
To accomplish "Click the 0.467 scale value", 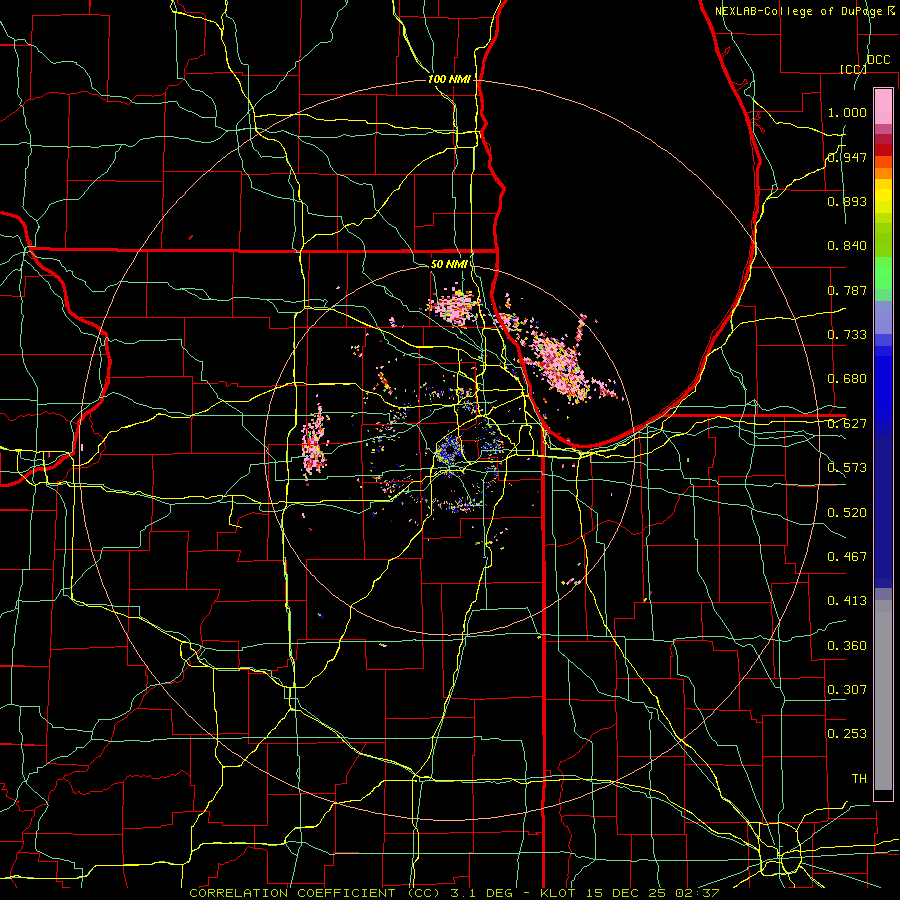I will click(x=847, y=557).
